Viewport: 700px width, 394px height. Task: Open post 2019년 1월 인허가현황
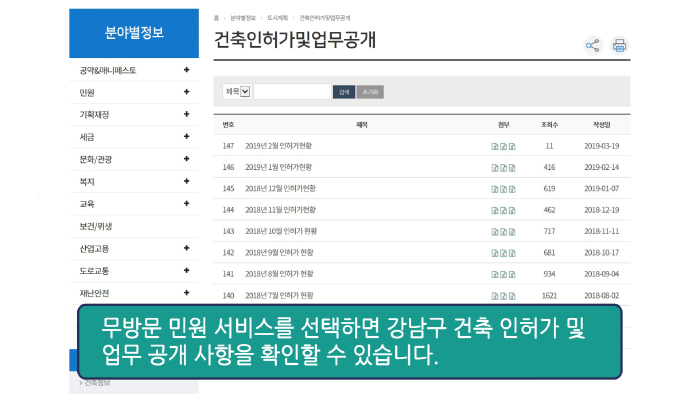click(279, 167)
